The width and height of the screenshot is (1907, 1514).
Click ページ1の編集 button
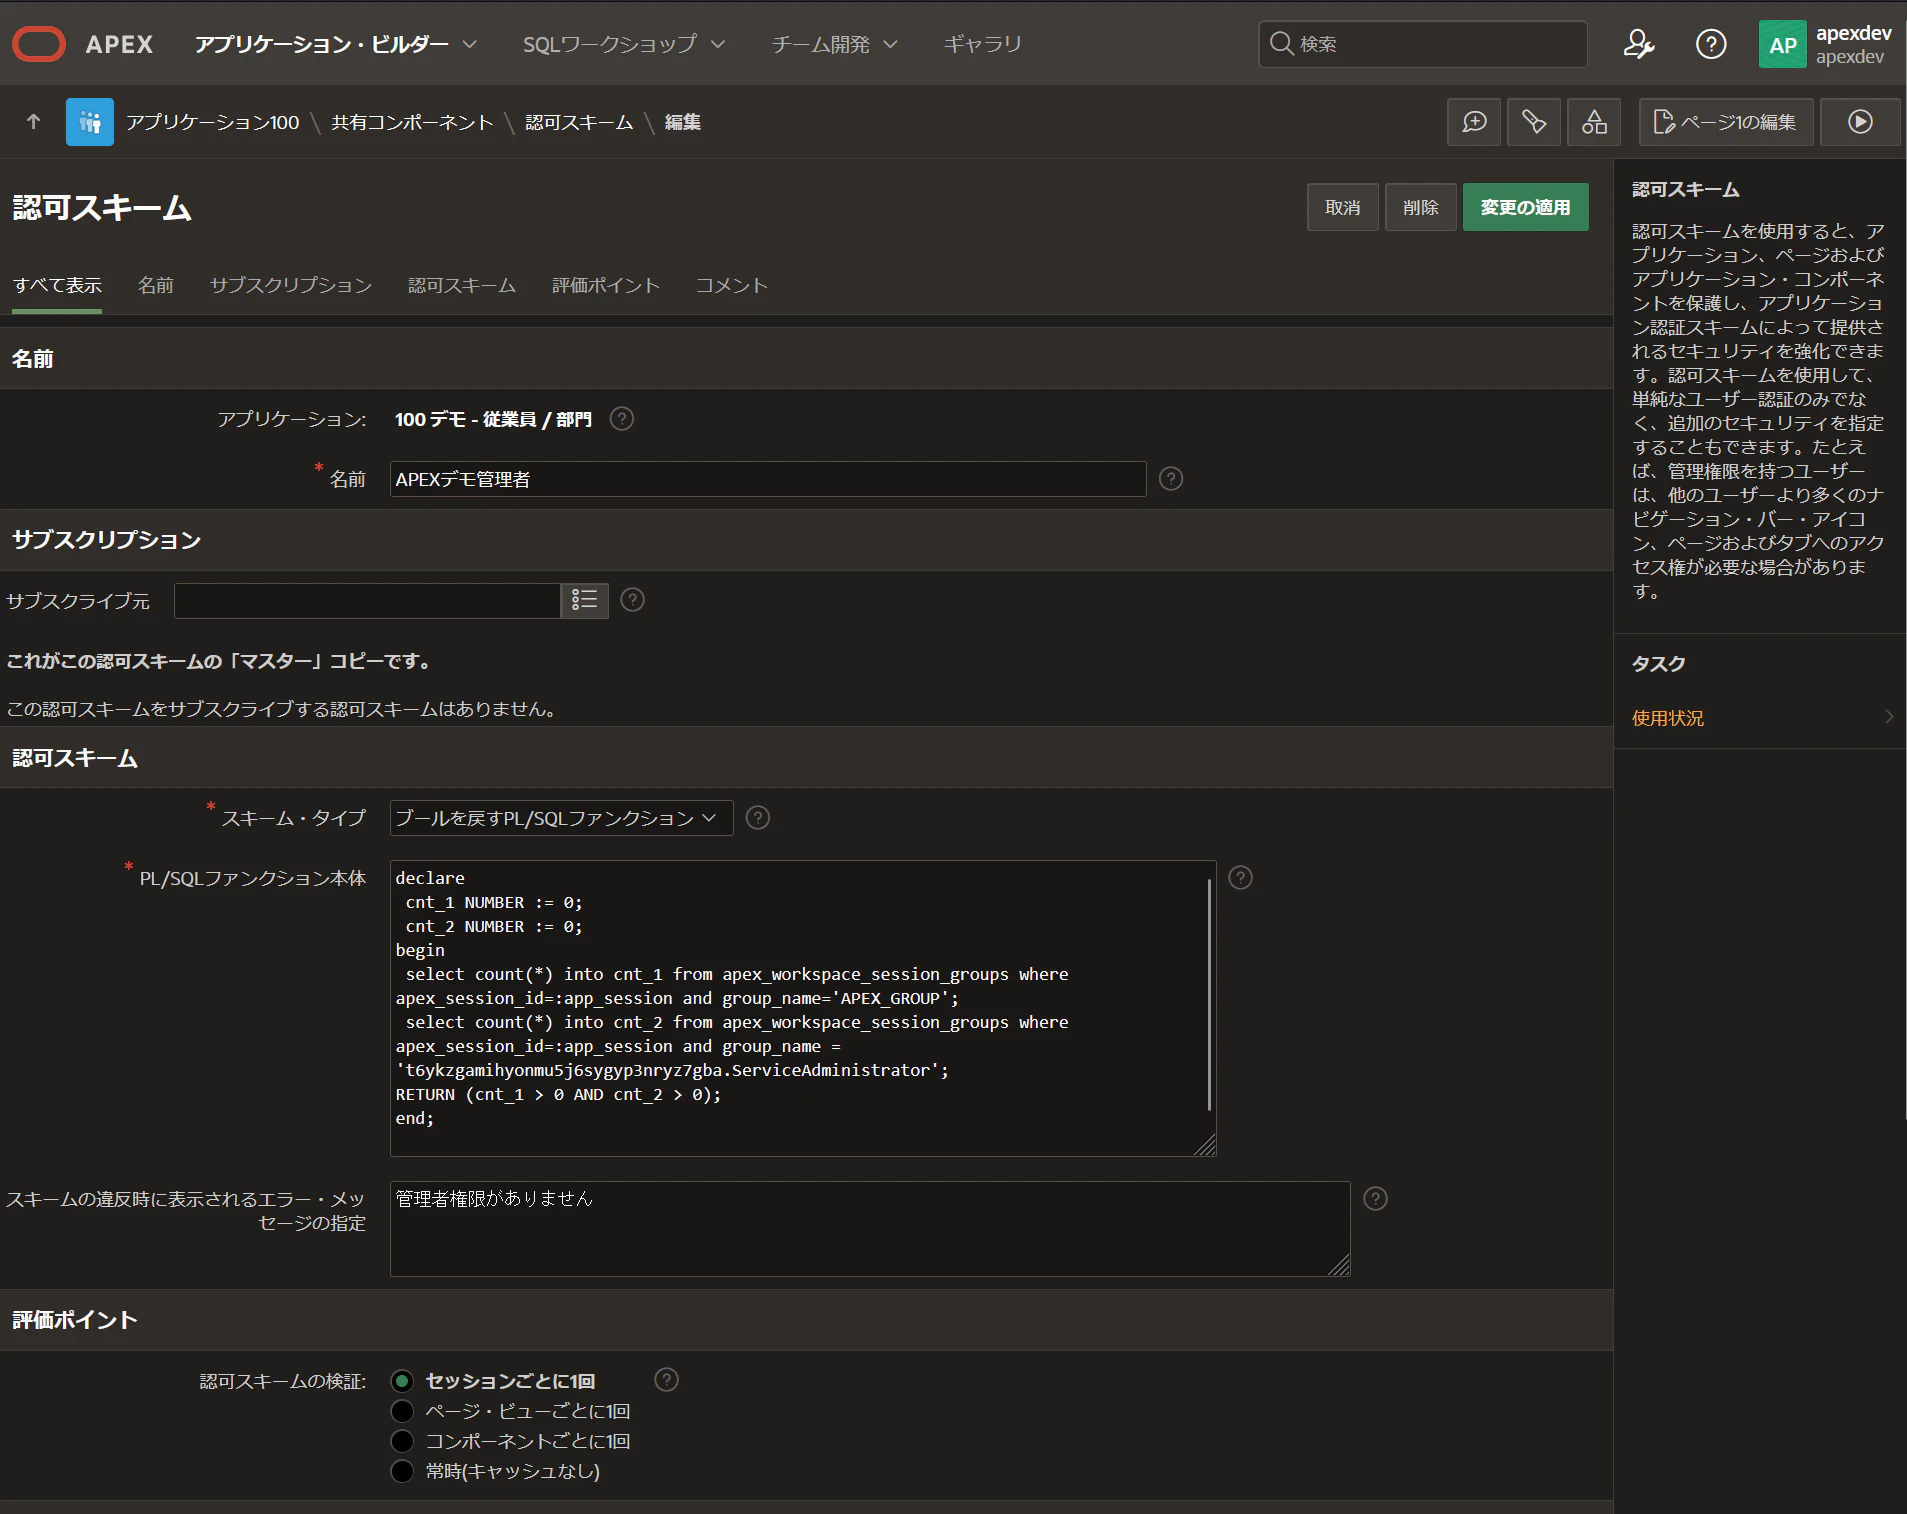[x=1725, y=122]
